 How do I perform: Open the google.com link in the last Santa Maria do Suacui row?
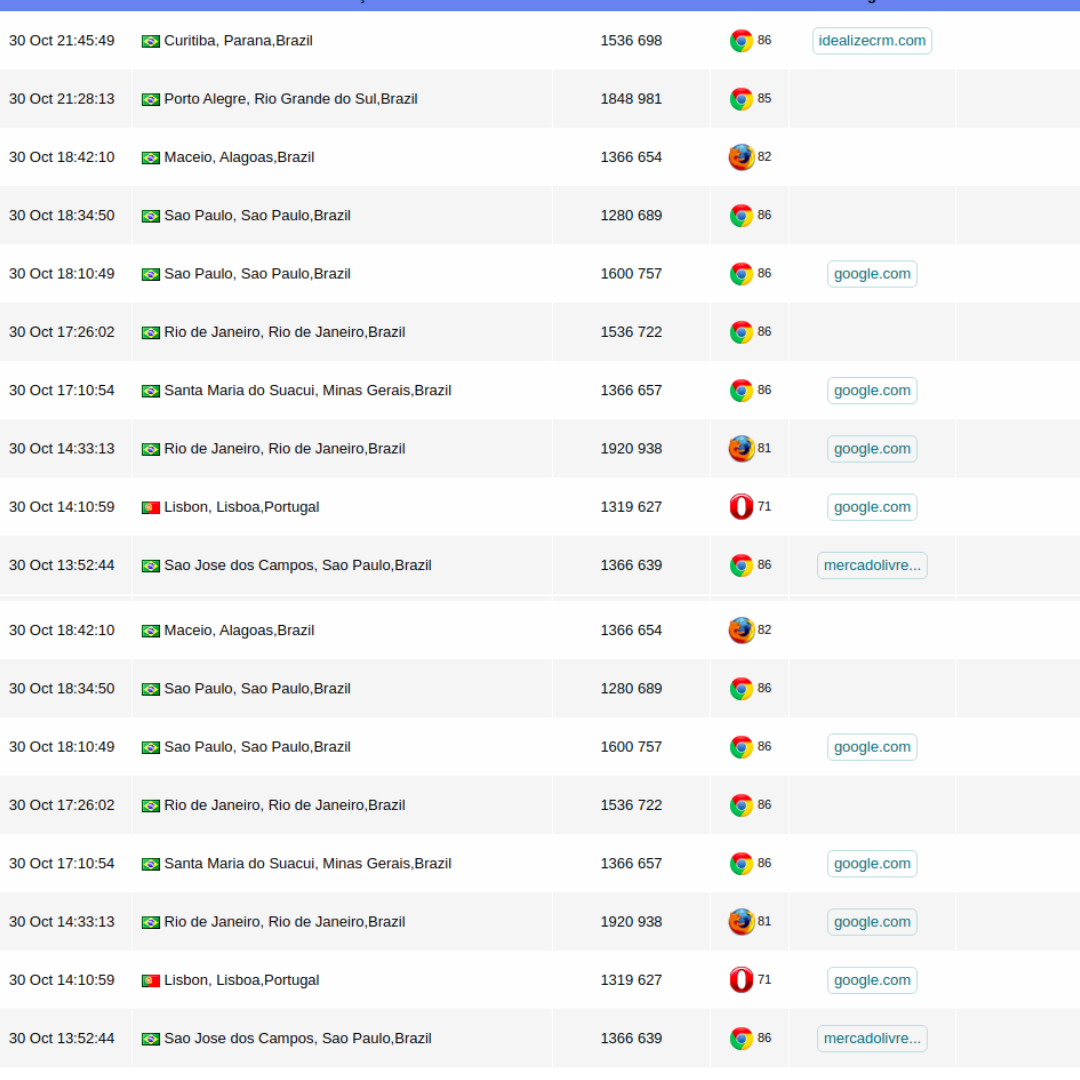872,863
